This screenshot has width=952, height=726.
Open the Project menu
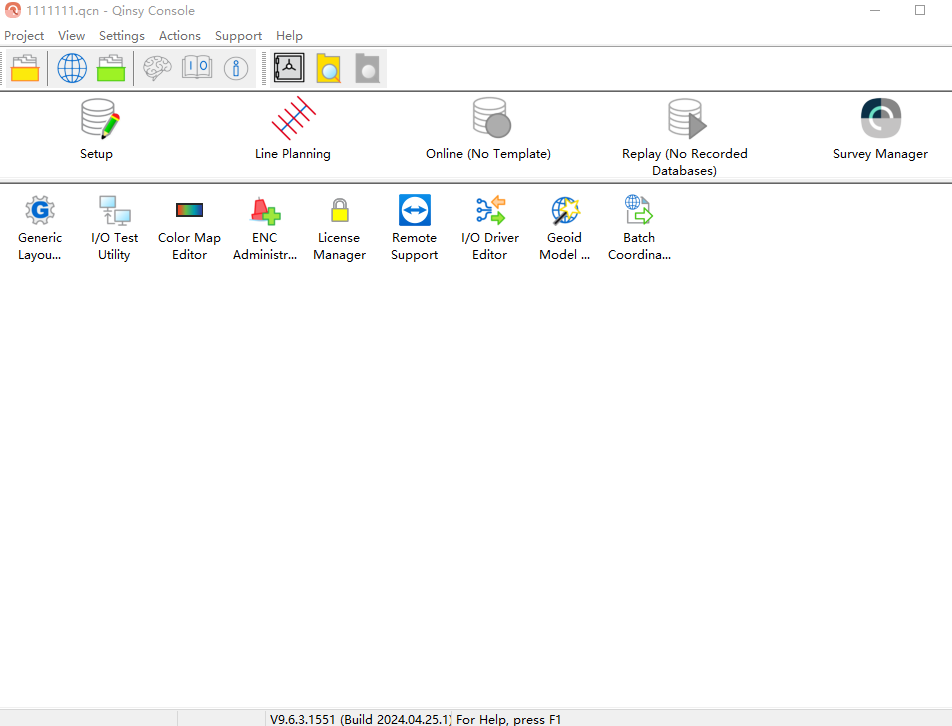click(24, 36)
